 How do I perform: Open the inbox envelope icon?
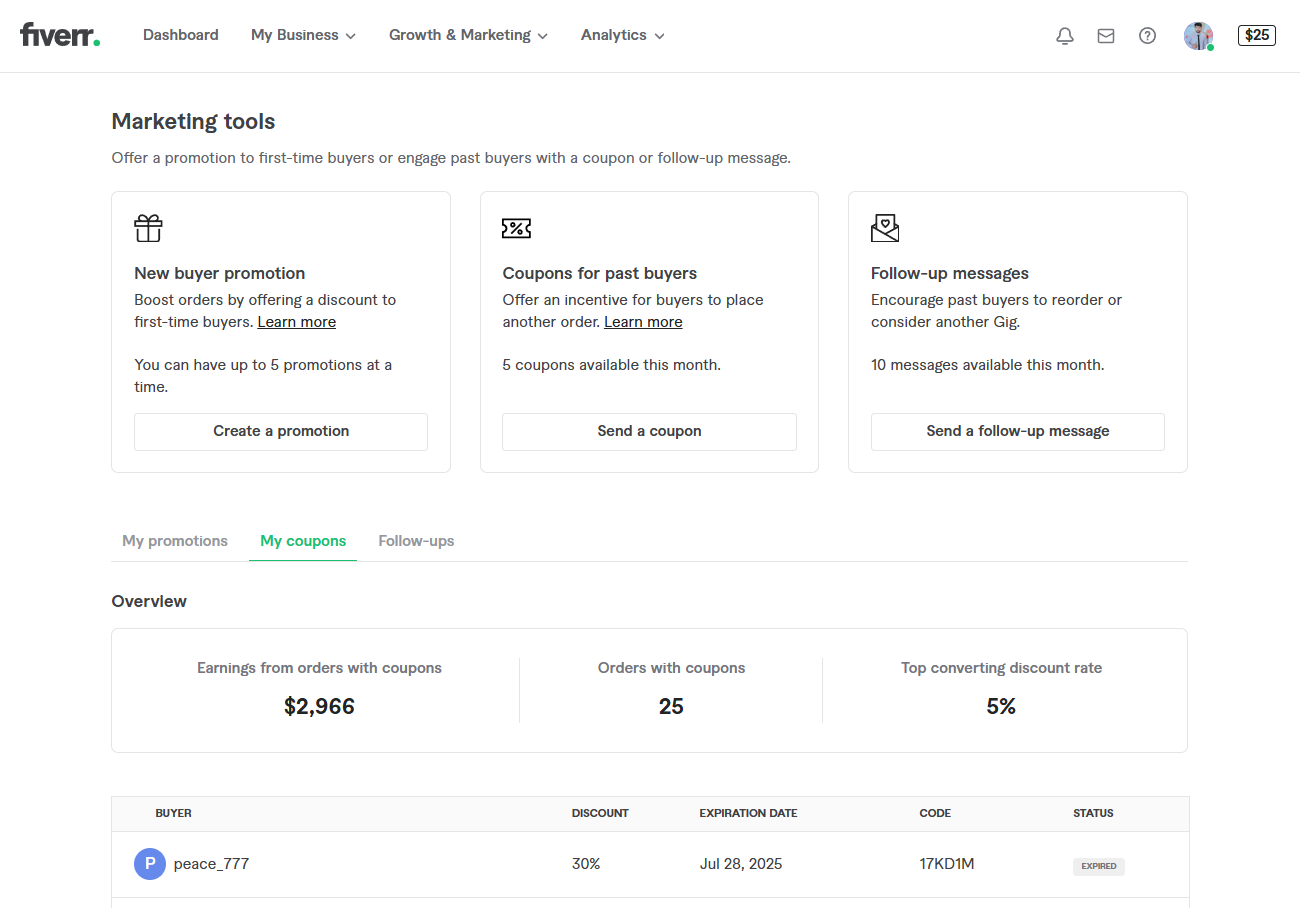1106,36
